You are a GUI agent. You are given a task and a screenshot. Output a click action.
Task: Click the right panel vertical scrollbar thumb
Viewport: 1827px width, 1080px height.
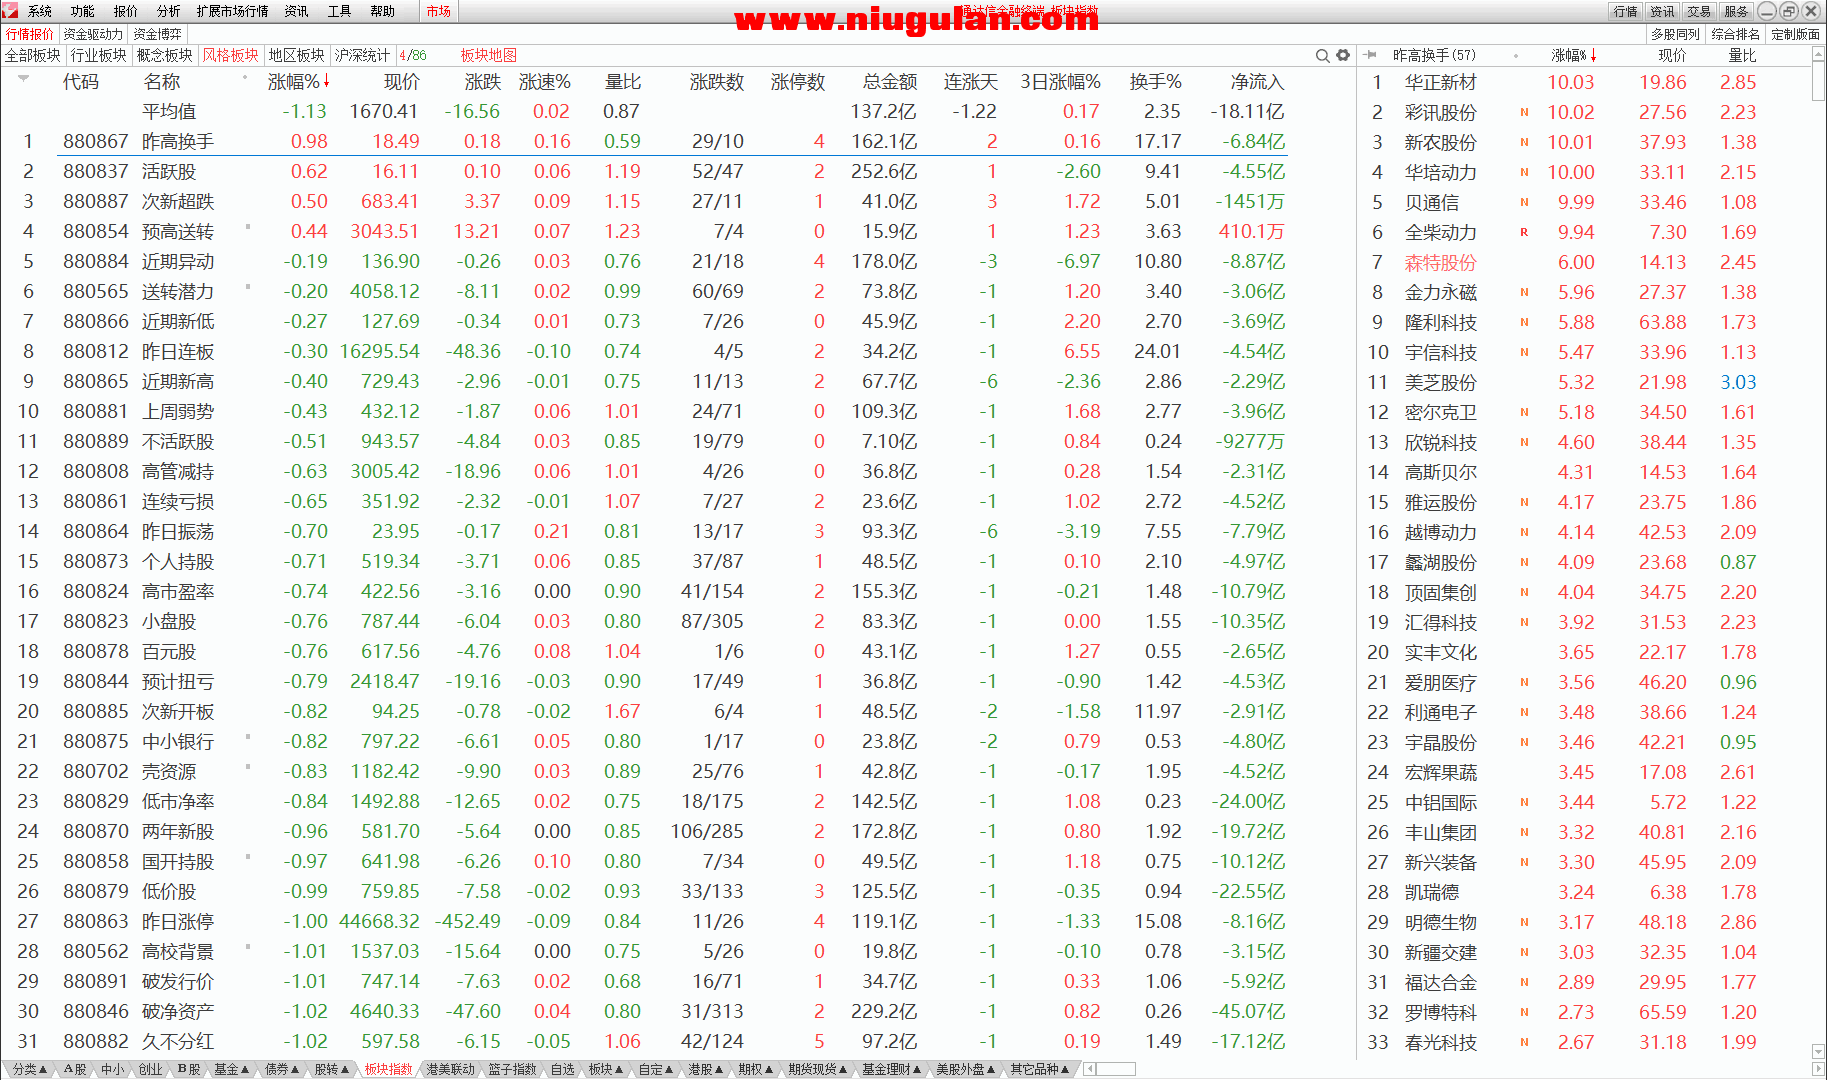click(x=1818, y=83)
